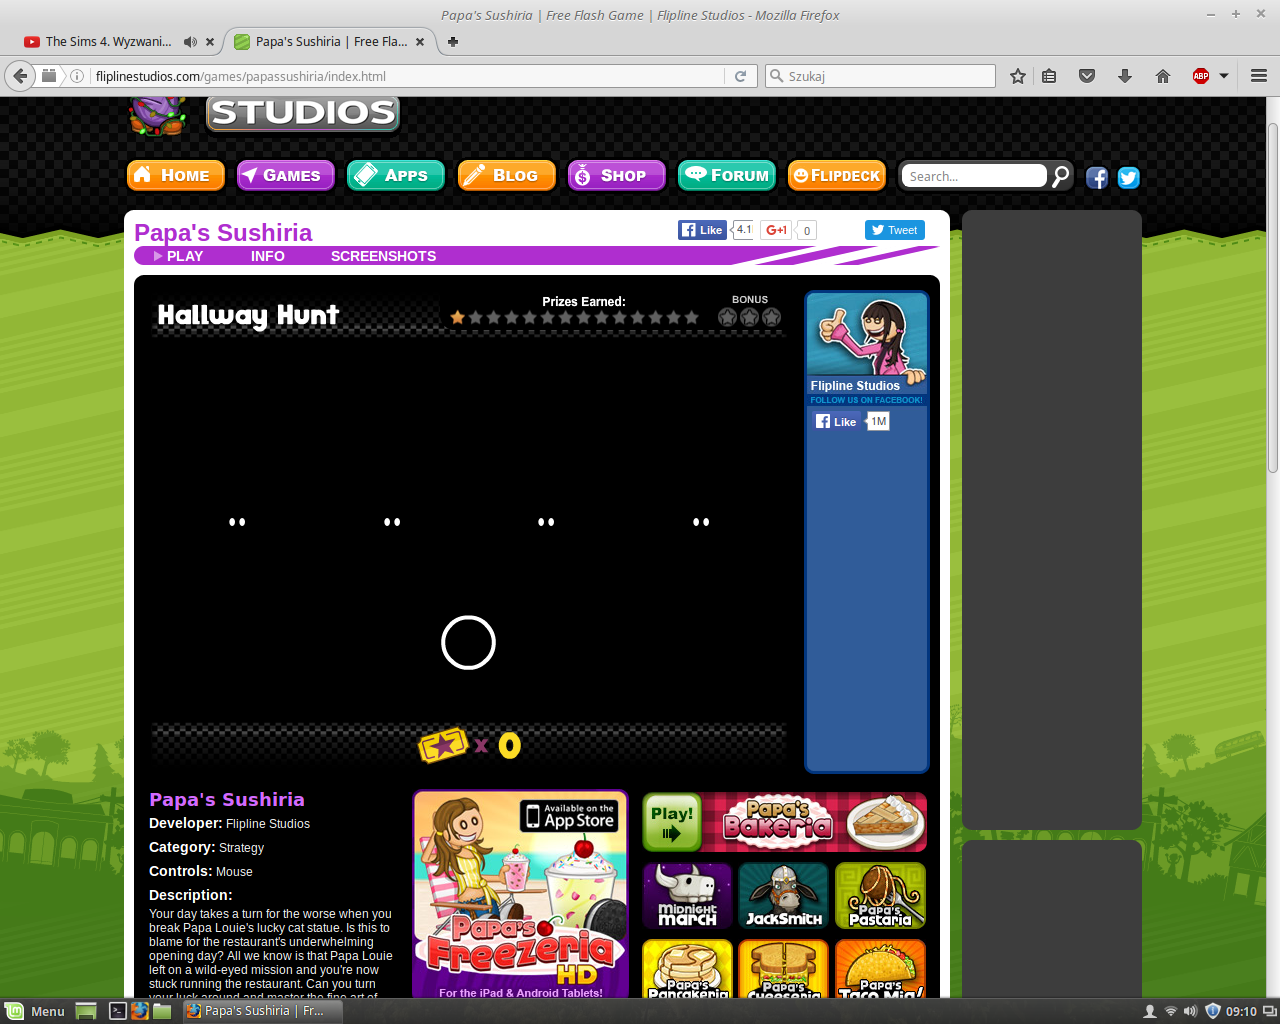Screen dimensions: 1280x1024
Task: Open the volume icon in system tray
Action: point(1190,1011)
